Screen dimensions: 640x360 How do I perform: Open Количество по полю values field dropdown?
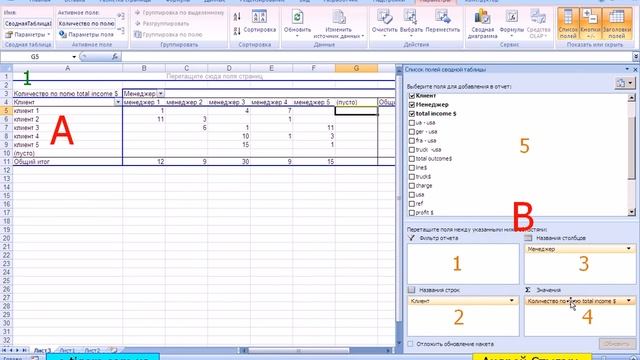pos(629,301)
